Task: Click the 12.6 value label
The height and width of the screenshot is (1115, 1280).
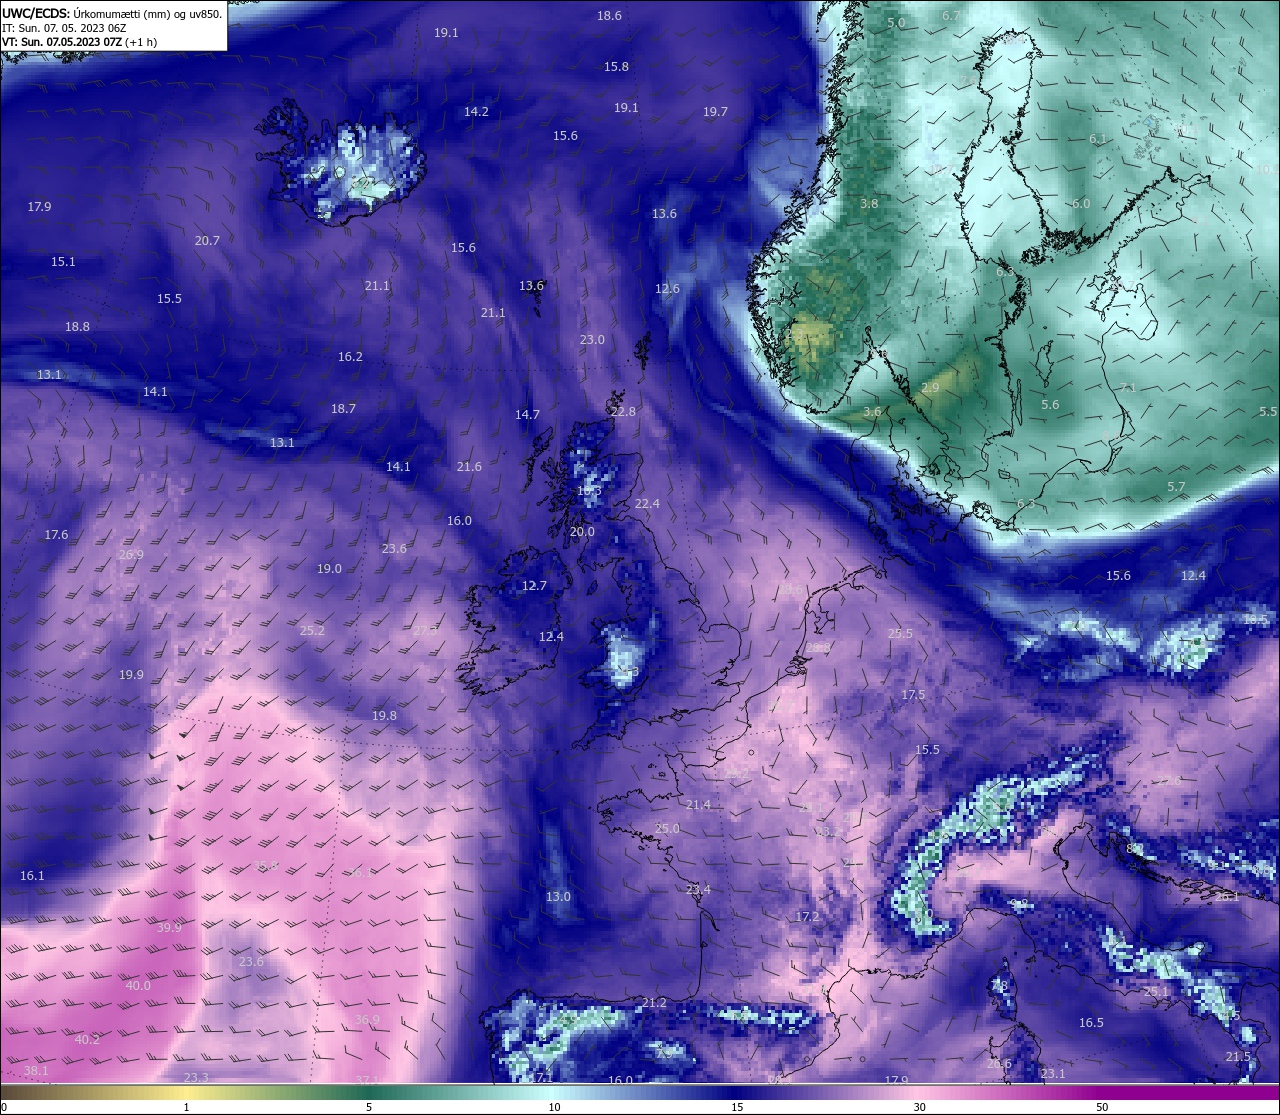Action: (x=667, y=289)
